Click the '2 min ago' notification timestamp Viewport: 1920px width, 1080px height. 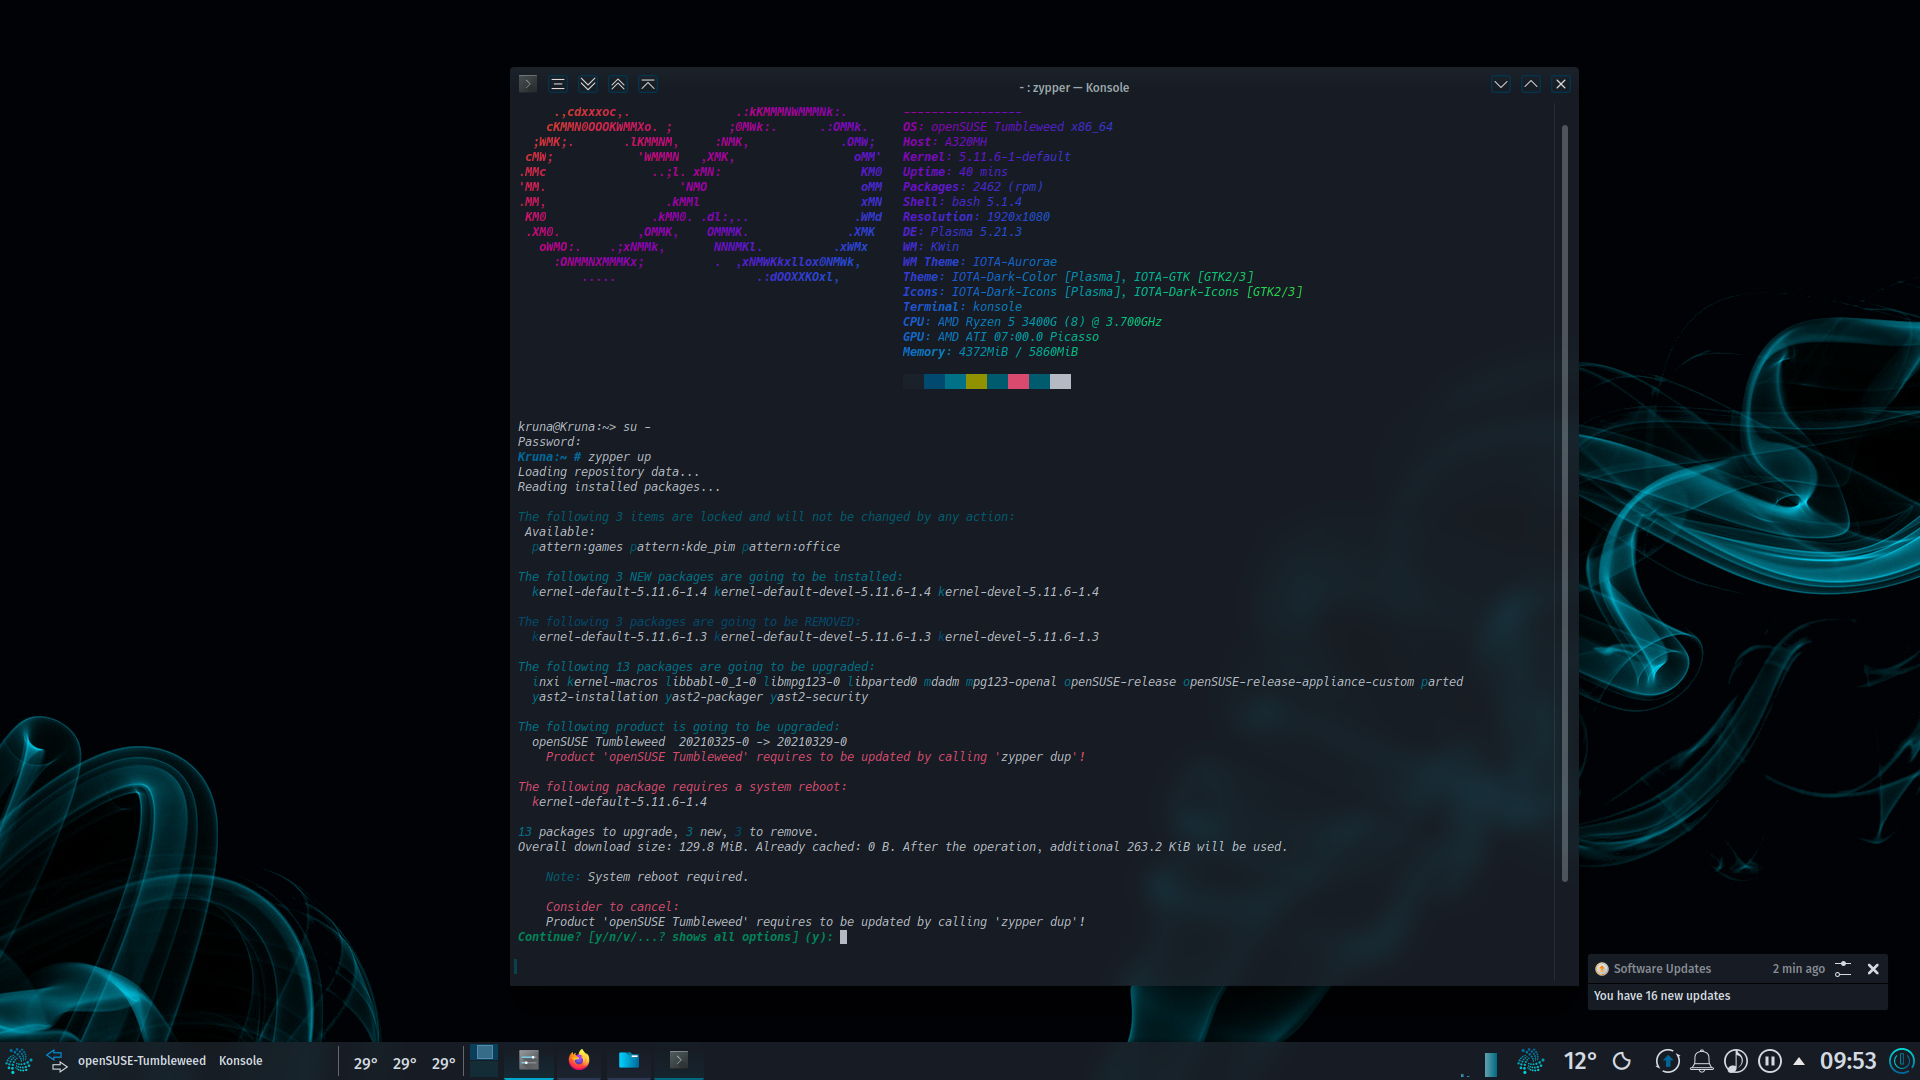coord(1798,969)
